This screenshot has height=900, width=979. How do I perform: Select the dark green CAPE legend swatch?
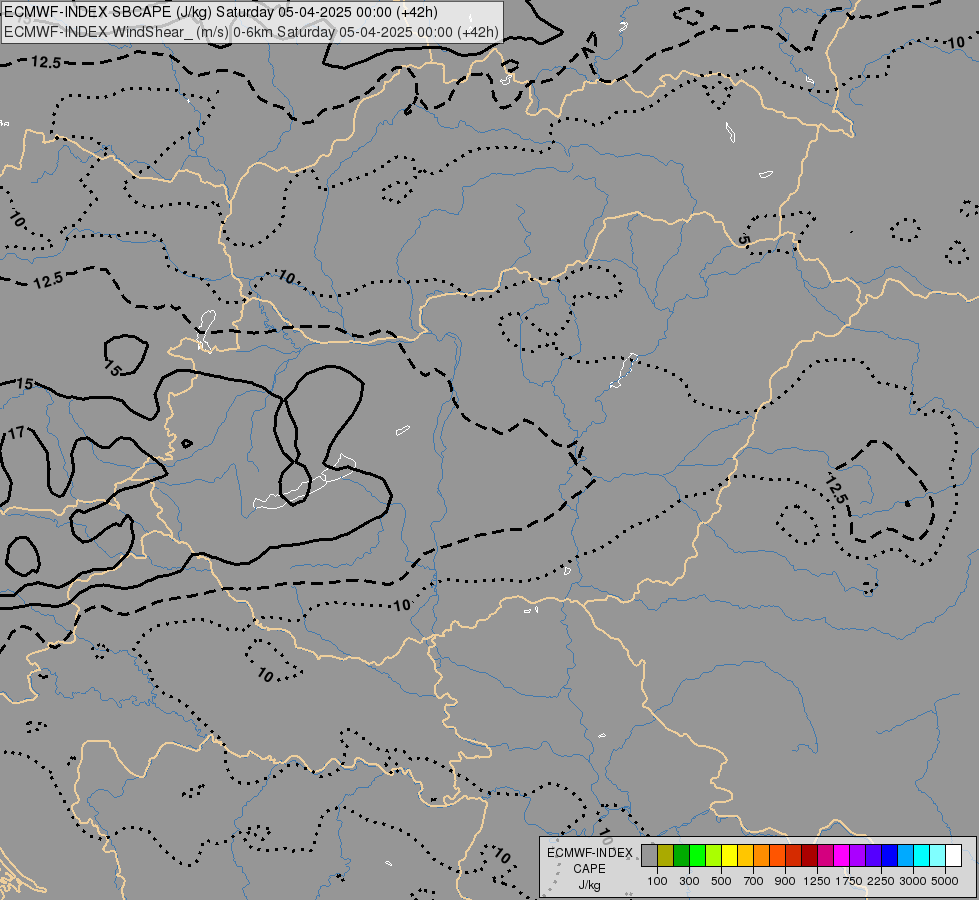tap(681, 855)
